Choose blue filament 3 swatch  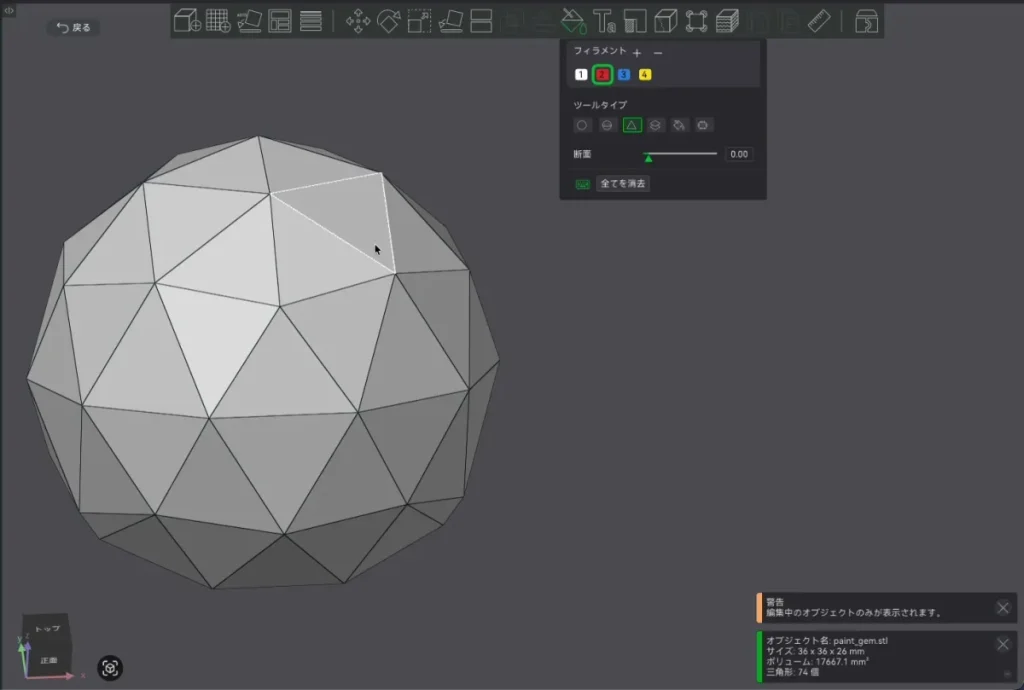tap(624, 74)
